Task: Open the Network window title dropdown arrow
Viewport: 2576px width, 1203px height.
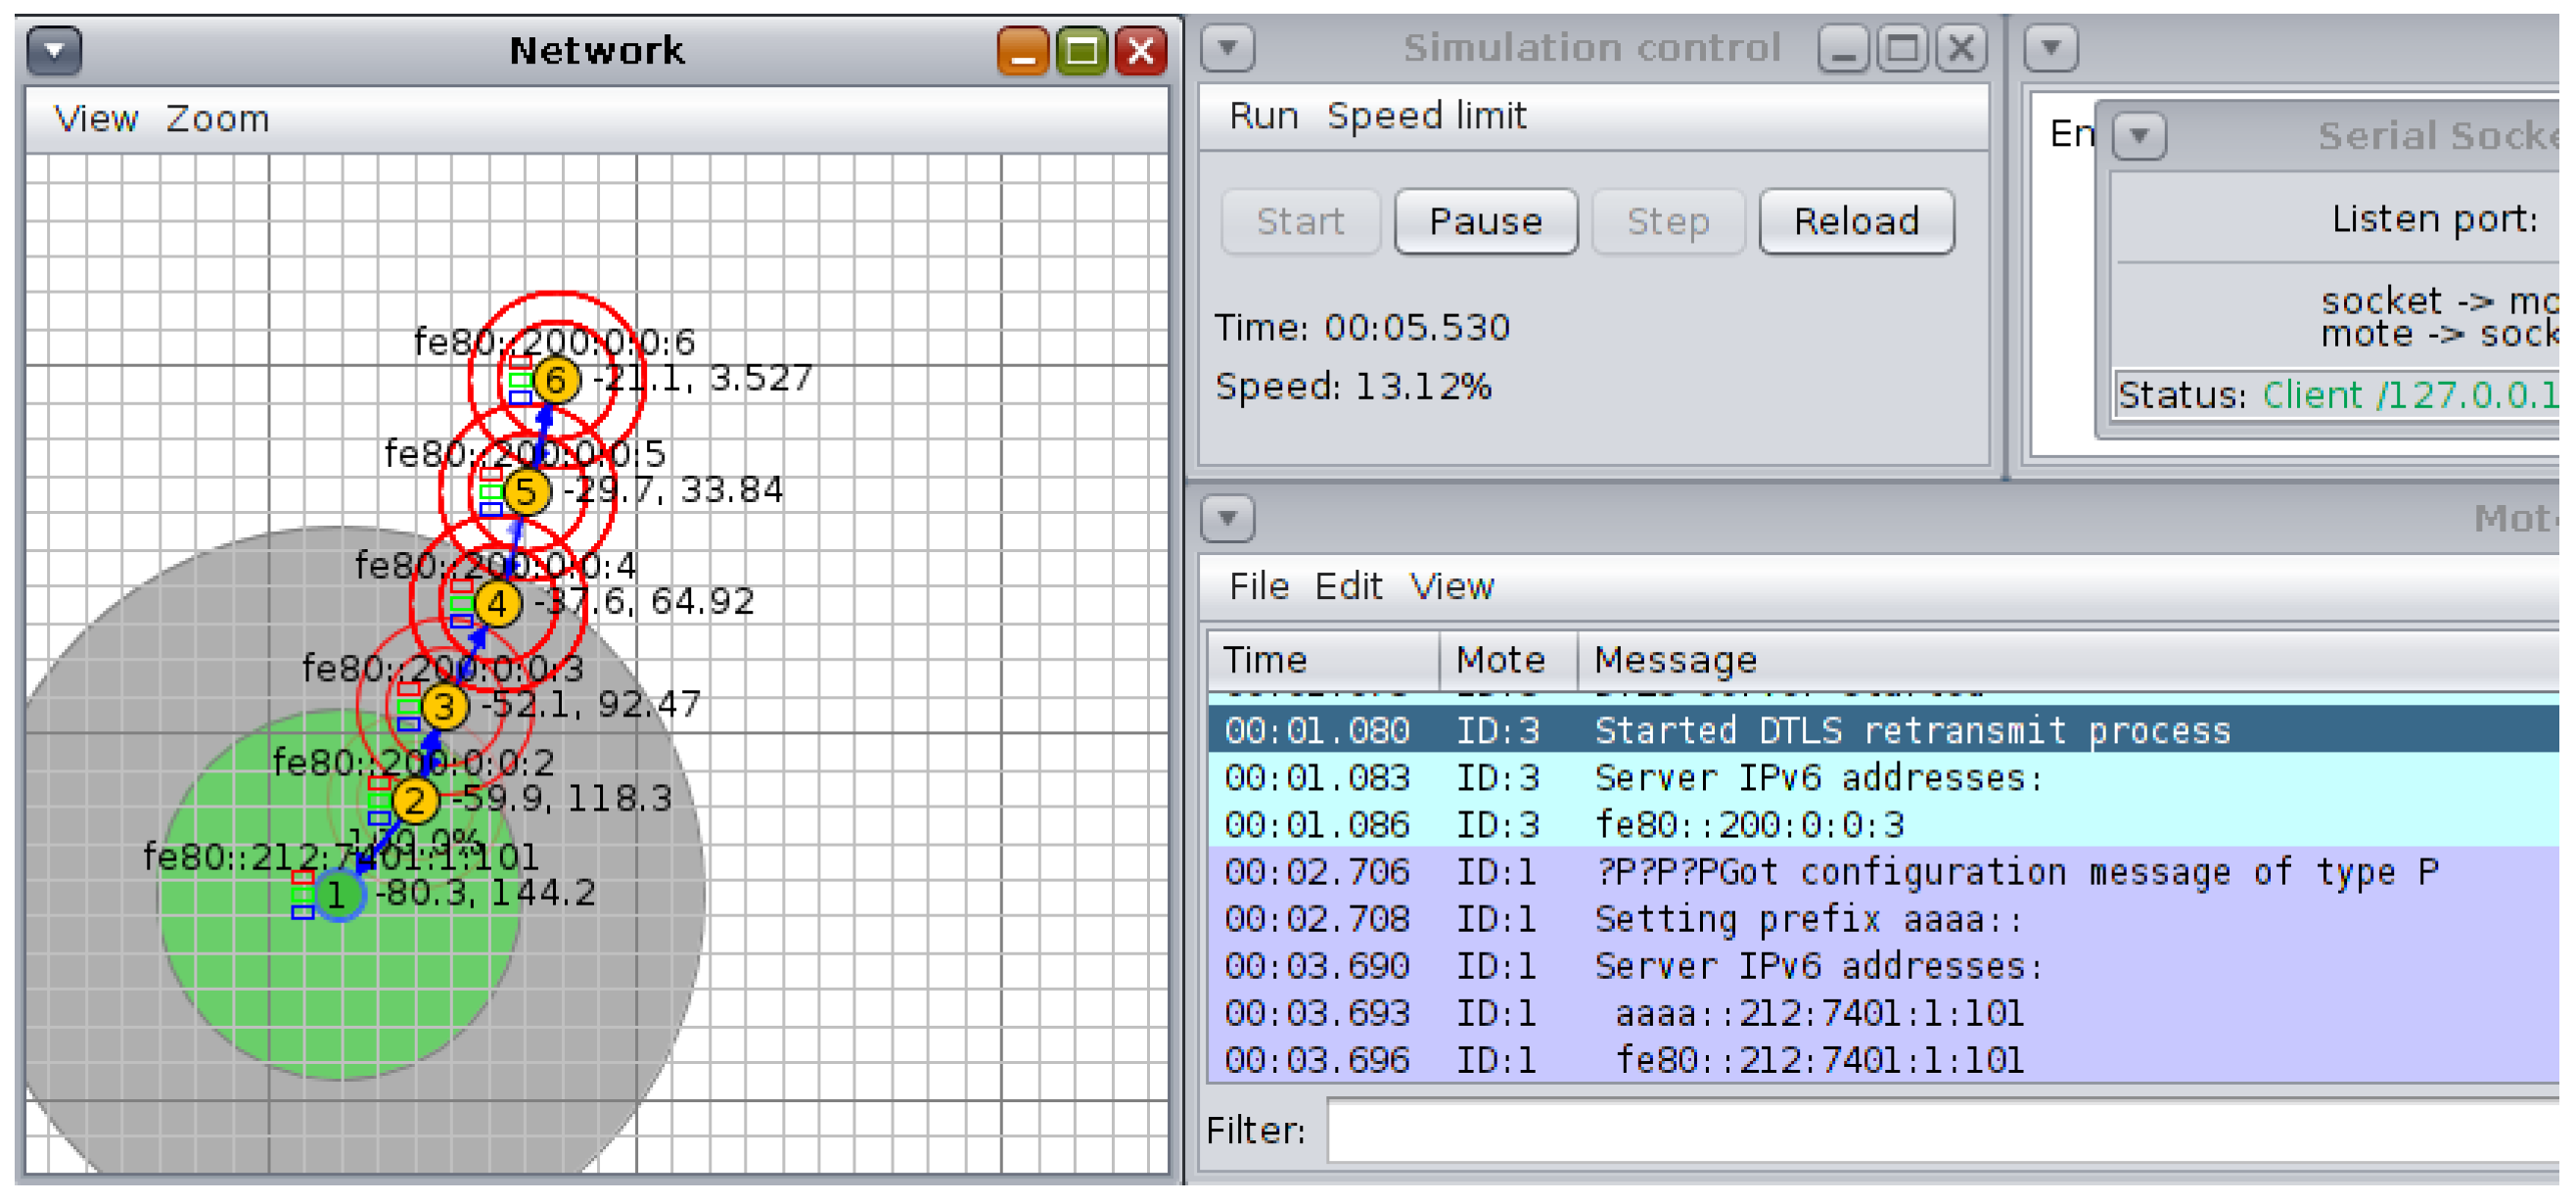Action: pos(54,50)
